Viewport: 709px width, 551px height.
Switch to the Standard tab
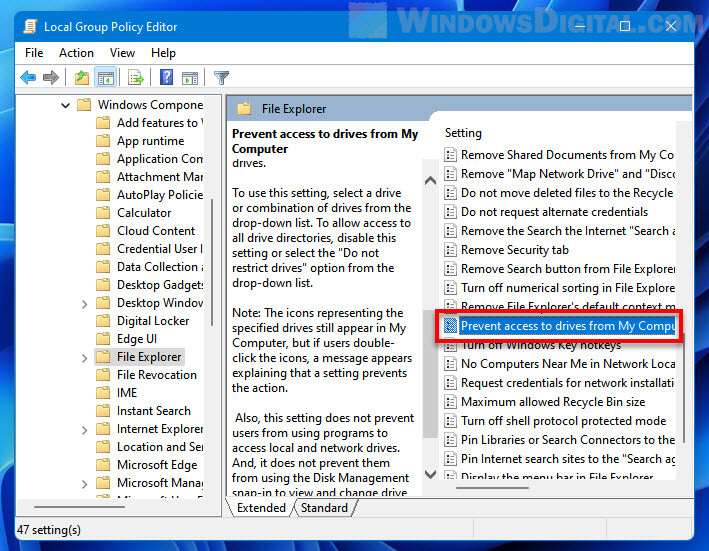(x=324, y=508)
